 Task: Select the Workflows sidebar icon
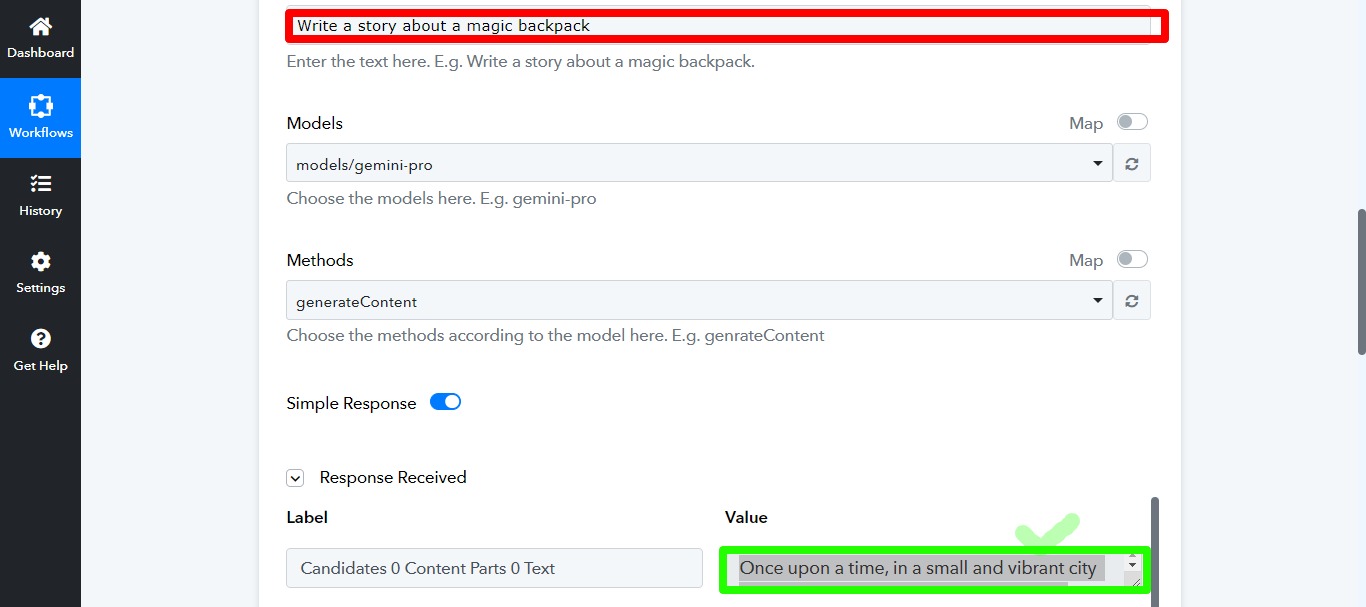click(40, 105)
